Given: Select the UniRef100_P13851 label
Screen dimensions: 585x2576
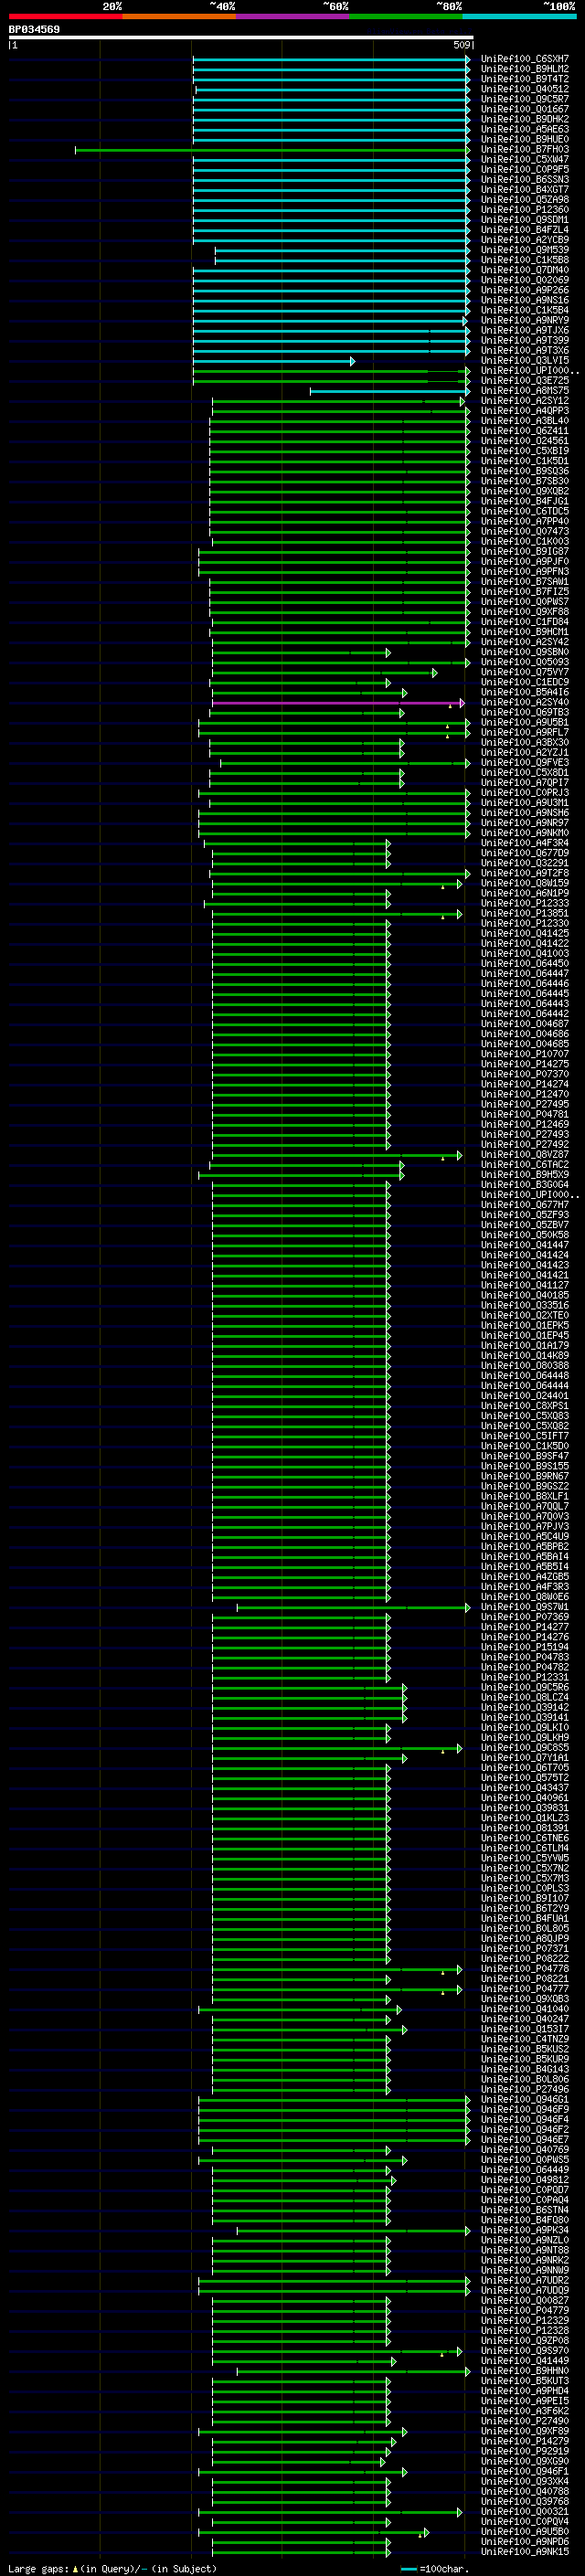Looking at the screenshot, I should point(525,914).
